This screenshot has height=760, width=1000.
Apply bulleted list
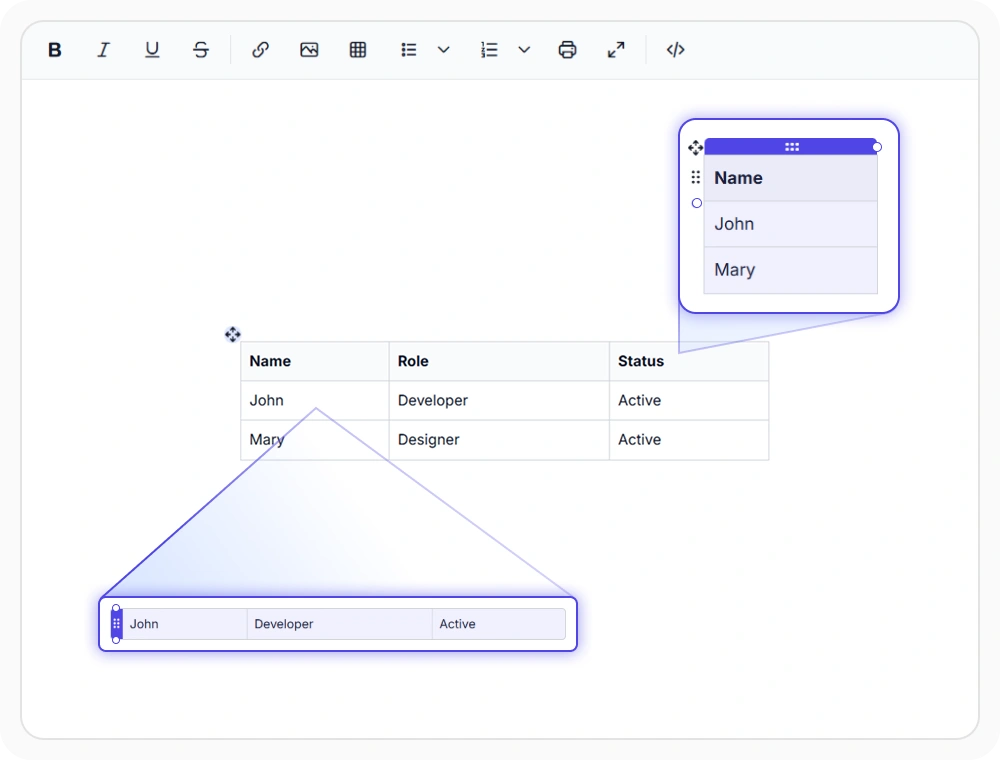click(x=409, y=50)
